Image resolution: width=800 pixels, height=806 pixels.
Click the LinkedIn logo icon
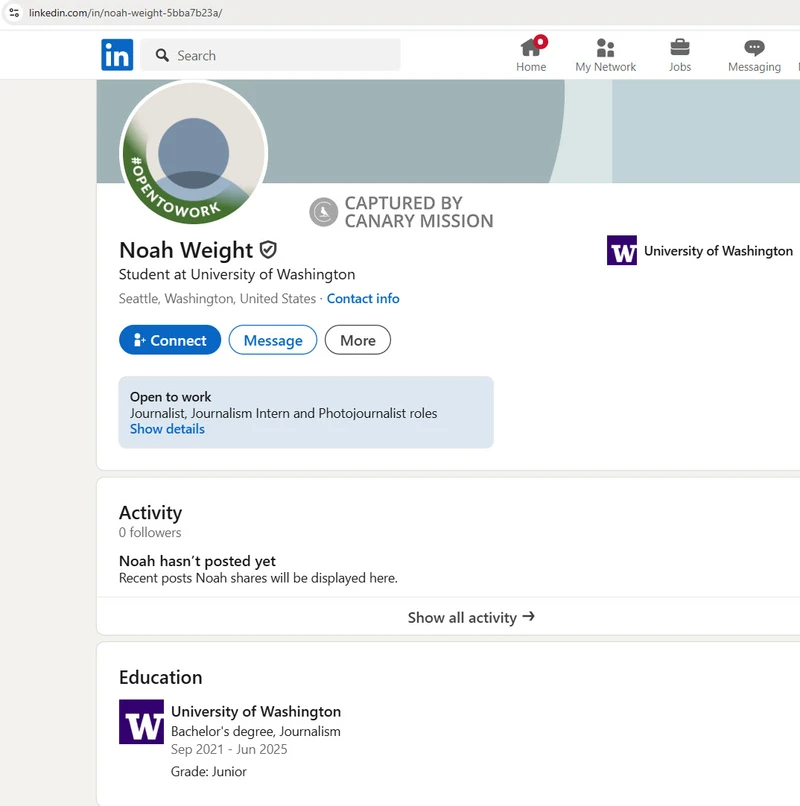pos(117,55)
